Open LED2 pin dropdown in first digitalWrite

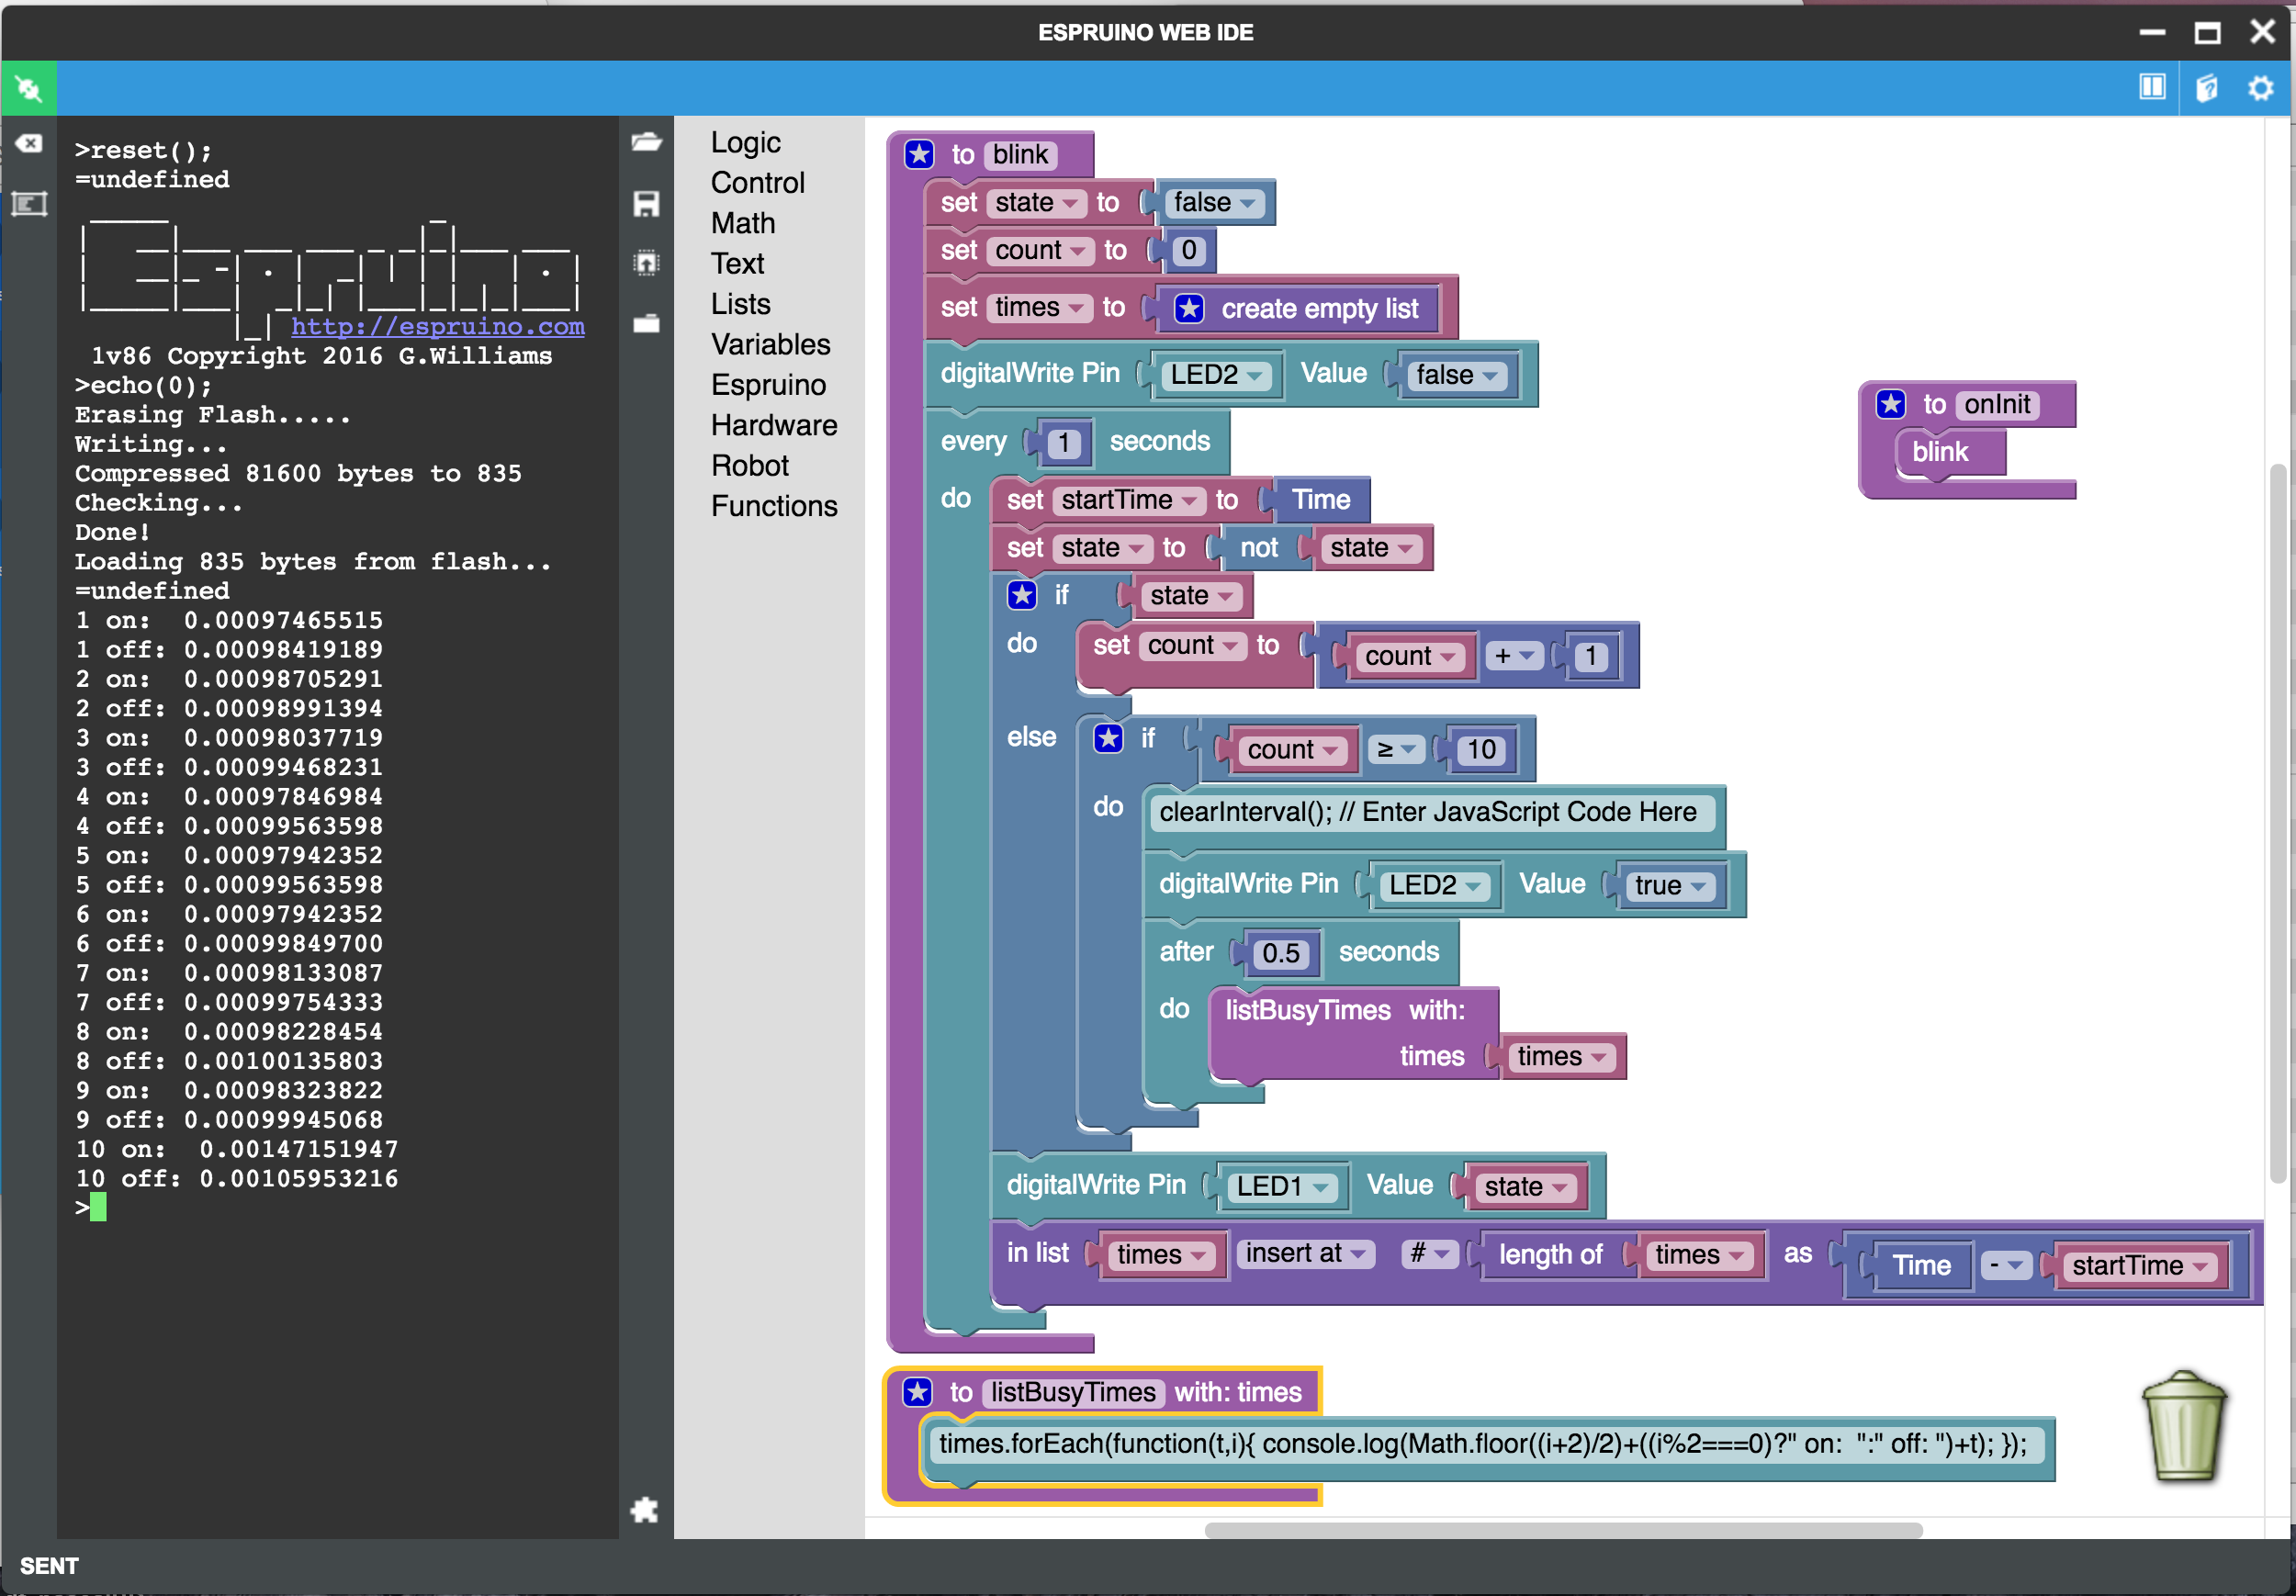point(1217,375)
